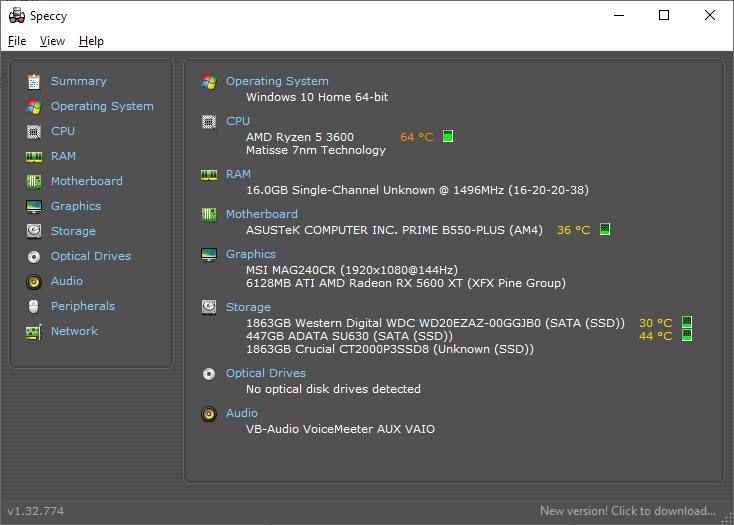Click 'VB-Audio VoiceMeeter AUX VAIO' text
Image resolution: width=734 pixels, height=525 pixels.
pos(340,429)
